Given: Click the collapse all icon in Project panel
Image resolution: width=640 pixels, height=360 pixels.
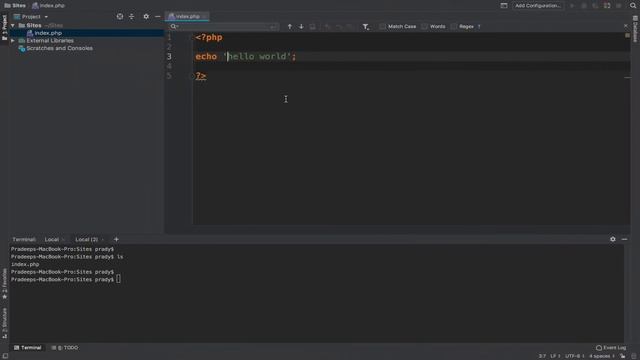Looking at the screenshot, I should point(131,17).
